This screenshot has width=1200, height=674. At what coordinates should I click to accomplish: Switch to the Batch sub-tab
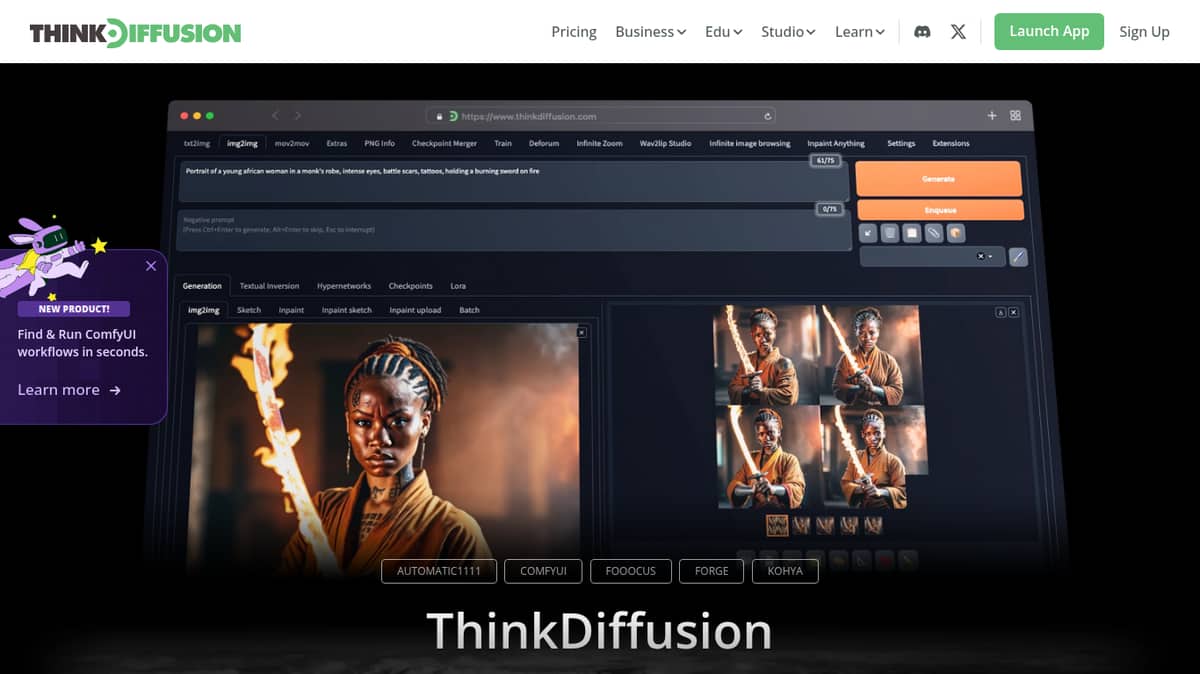point(469,310)
